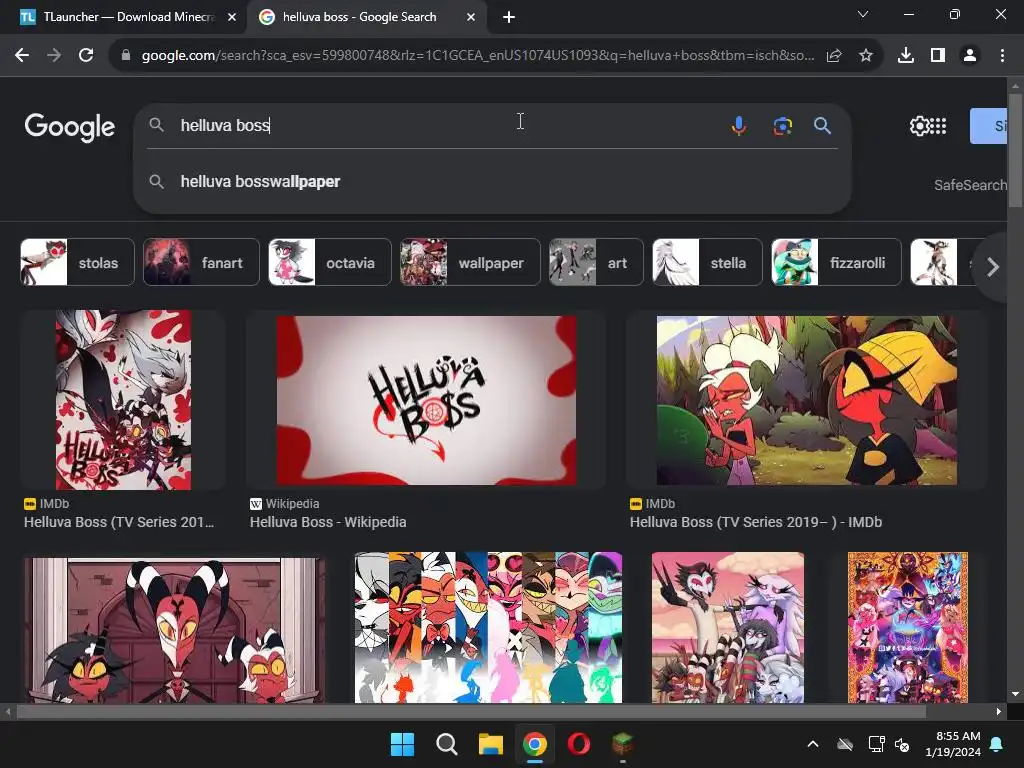This screenshot has height=768, width=1024.
Task: Reload the current page
Action: [x=86, y=56]
